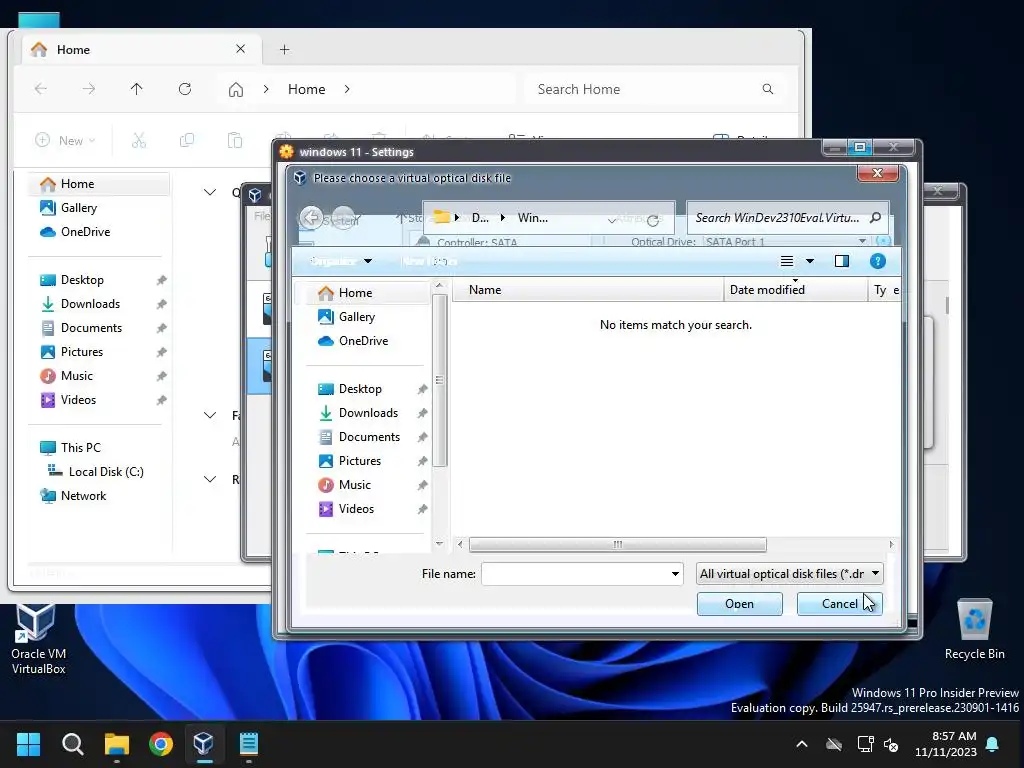Go up one level in File Explorer
The image size is (1024, 768).
(136, 89)
